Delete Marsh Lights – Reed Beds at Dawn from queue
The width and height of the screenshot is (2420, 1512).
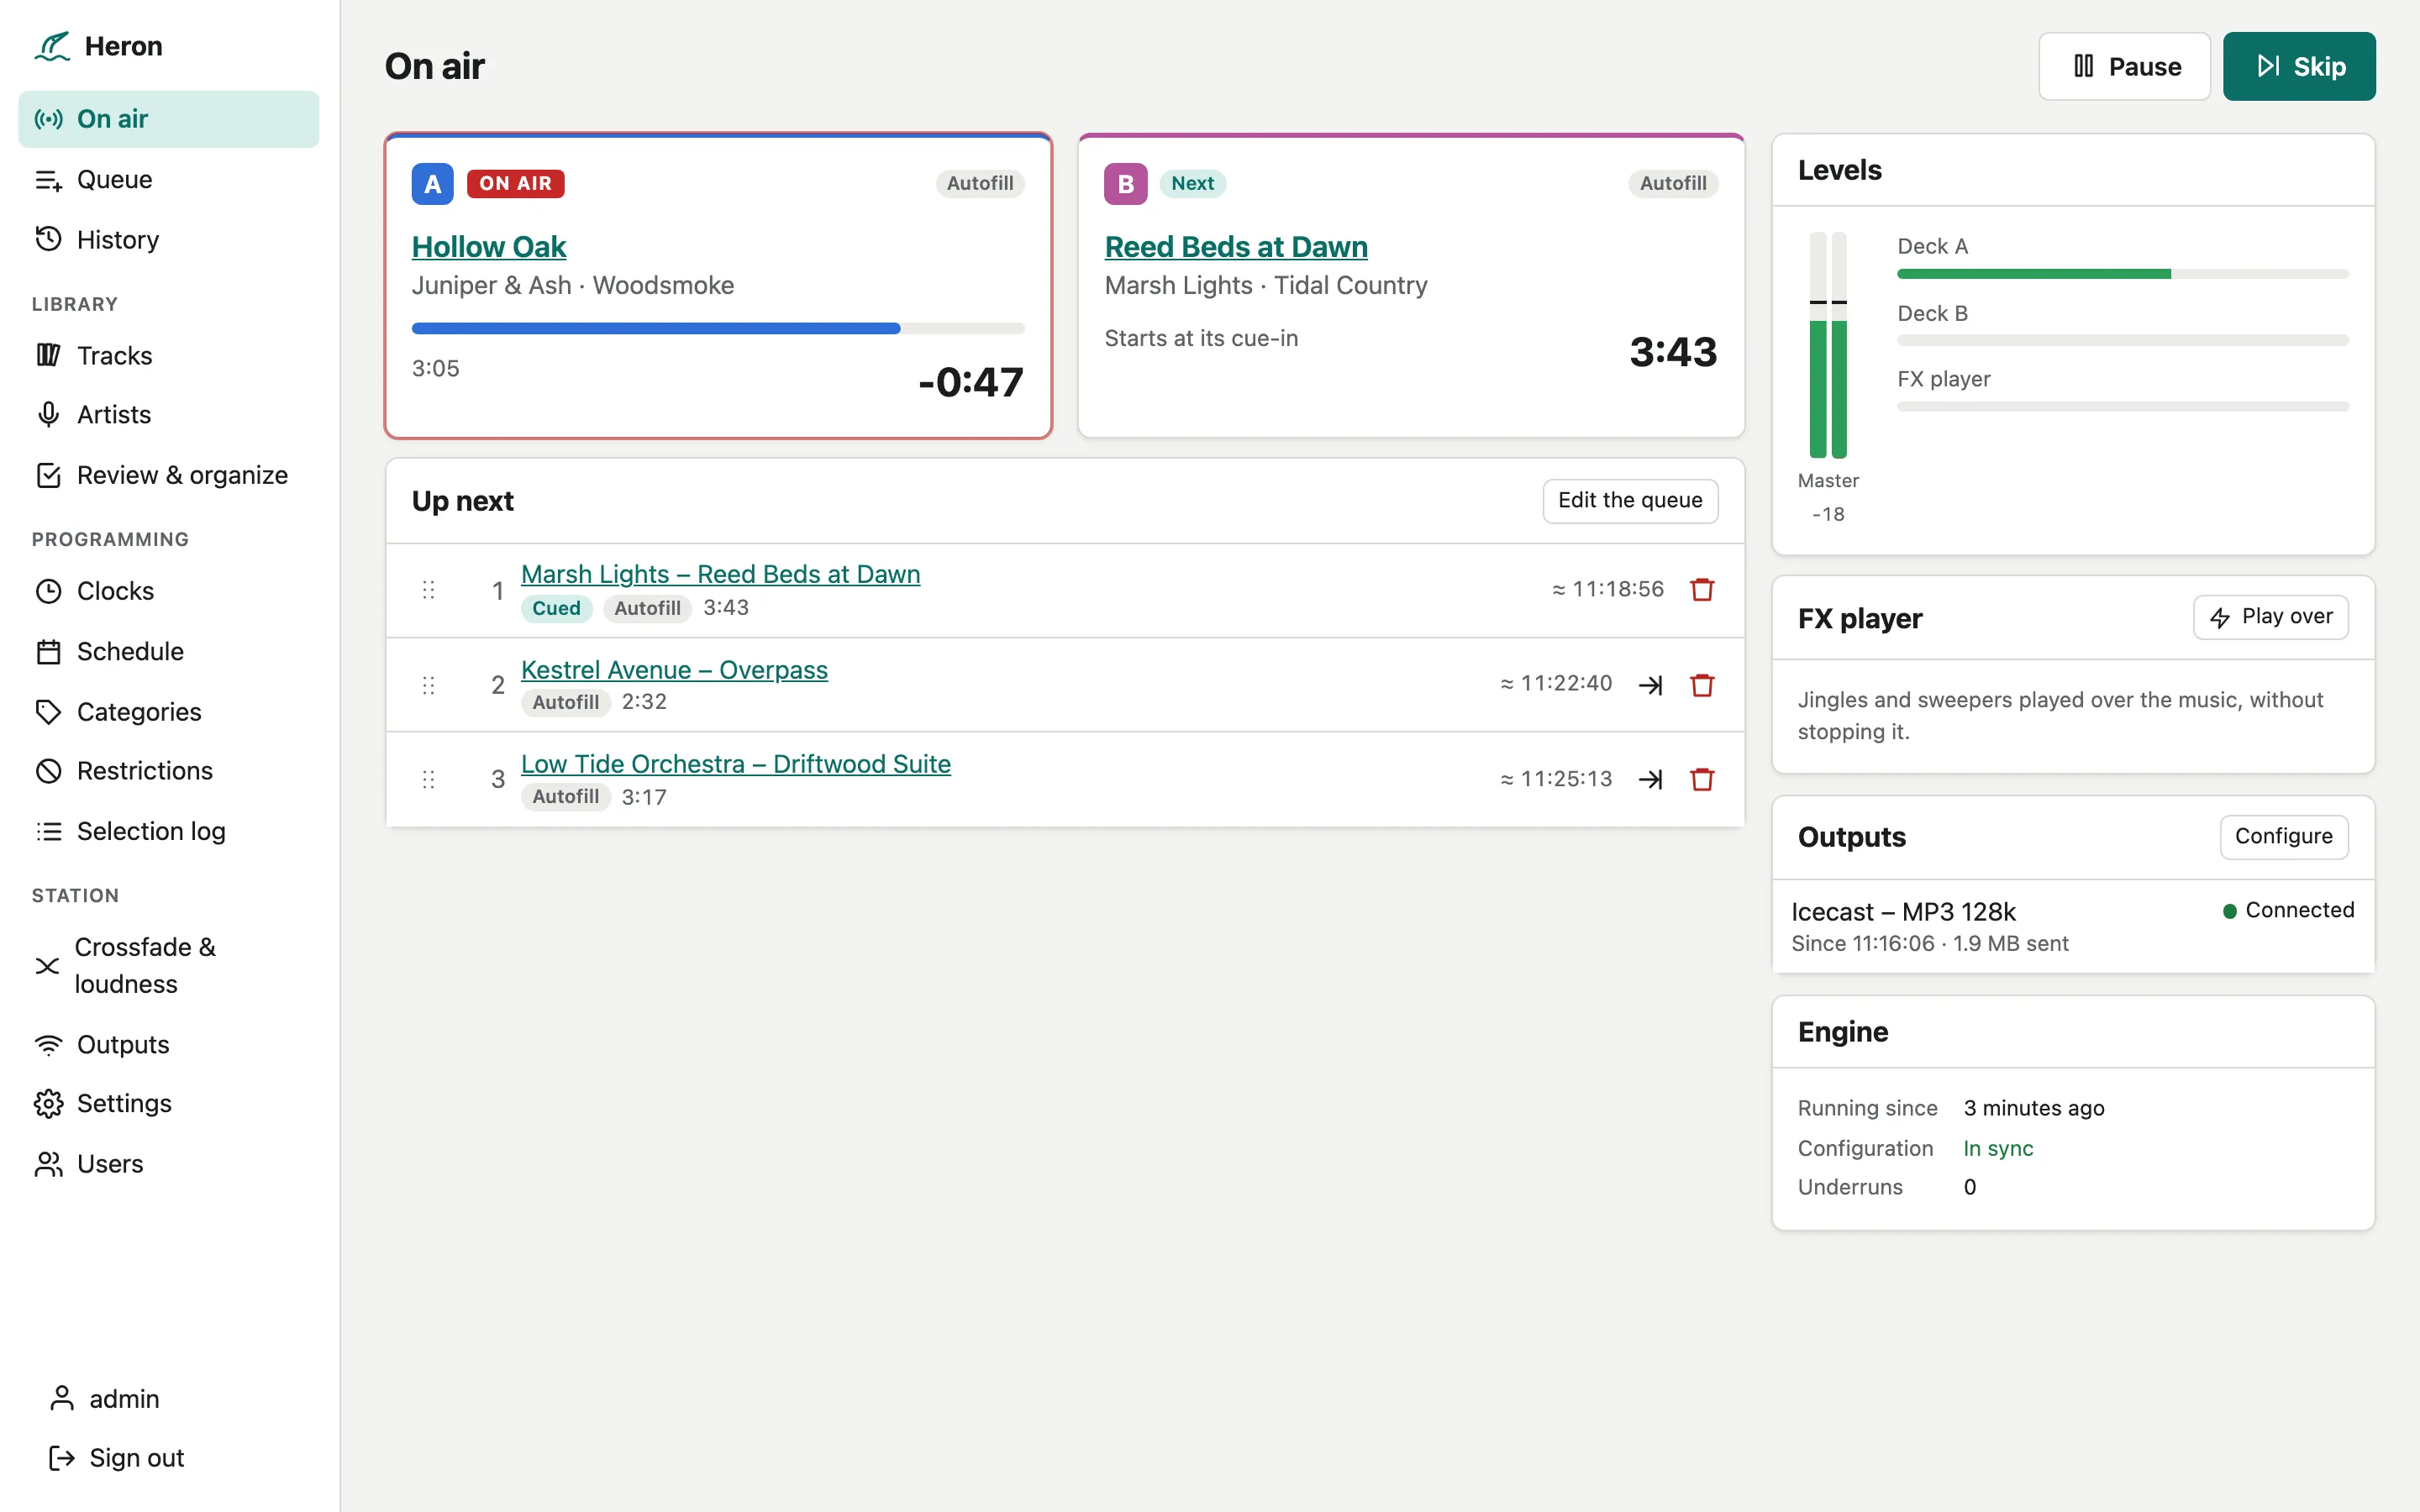click(1702, 590)
